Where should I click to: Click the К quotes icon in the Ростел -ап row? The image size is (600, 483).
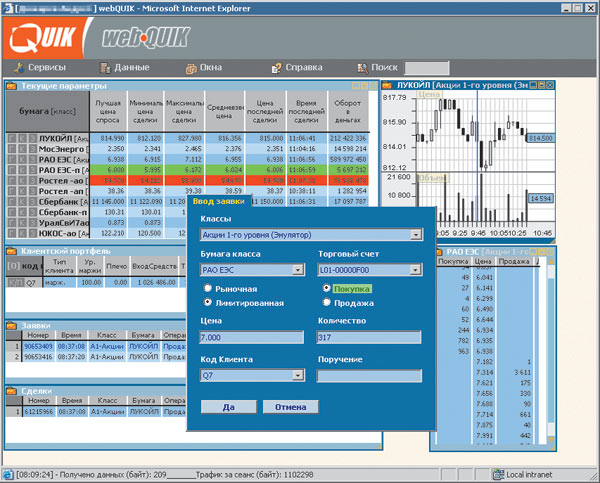coord(22,191)
